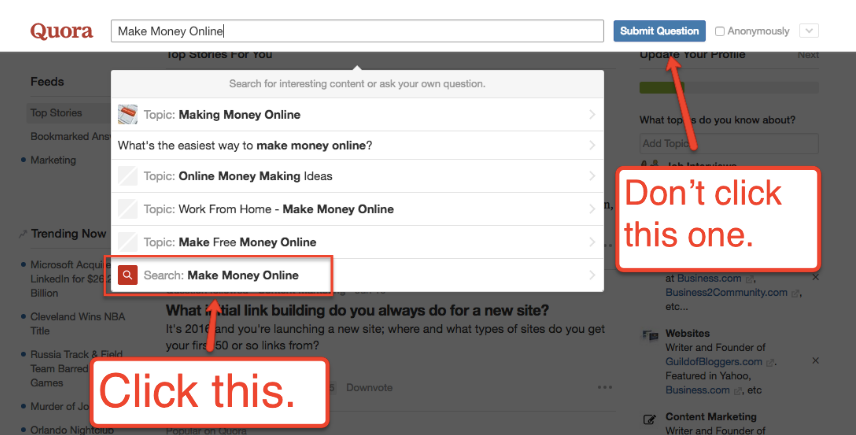The image size is (856, 435).
Task: Open Microsoft Acquires LinkedIn trending story
Action: pos(70,279)
